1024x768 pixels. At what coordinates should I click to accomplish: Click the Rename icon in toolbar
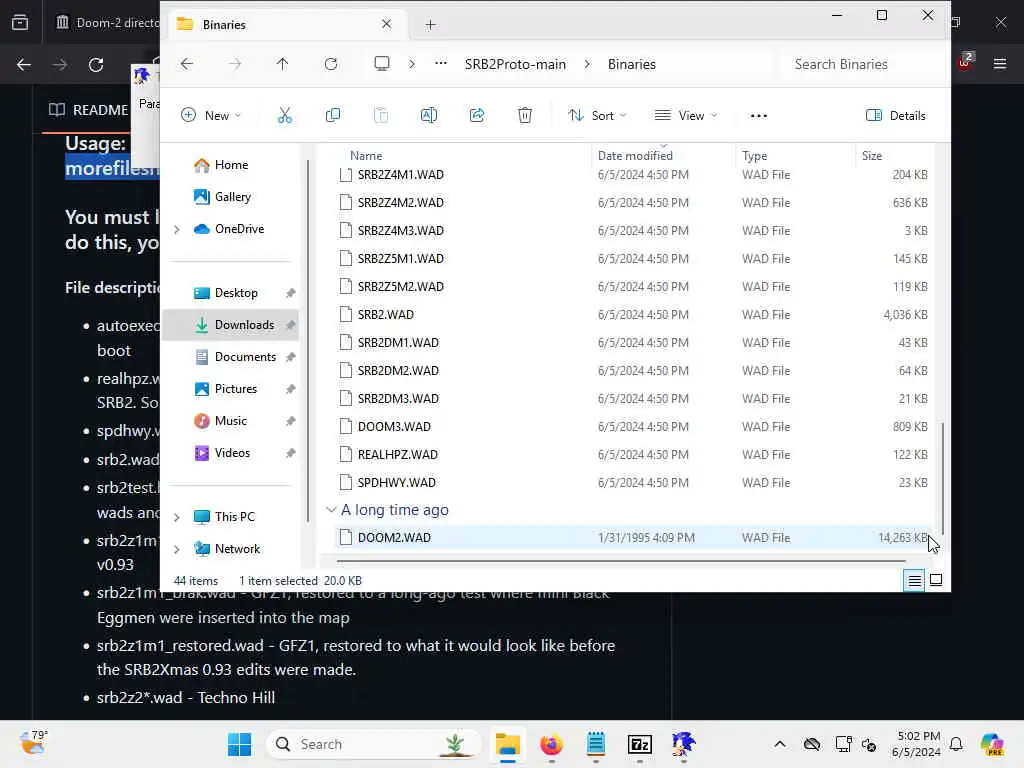(428, 116)
